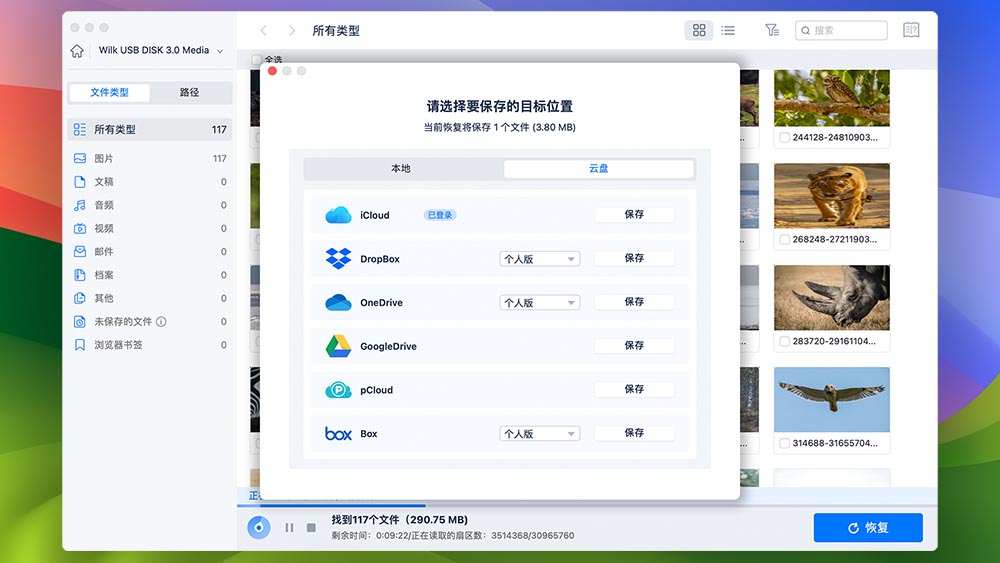Open Box 个人版 dropdown

[540, 434]
